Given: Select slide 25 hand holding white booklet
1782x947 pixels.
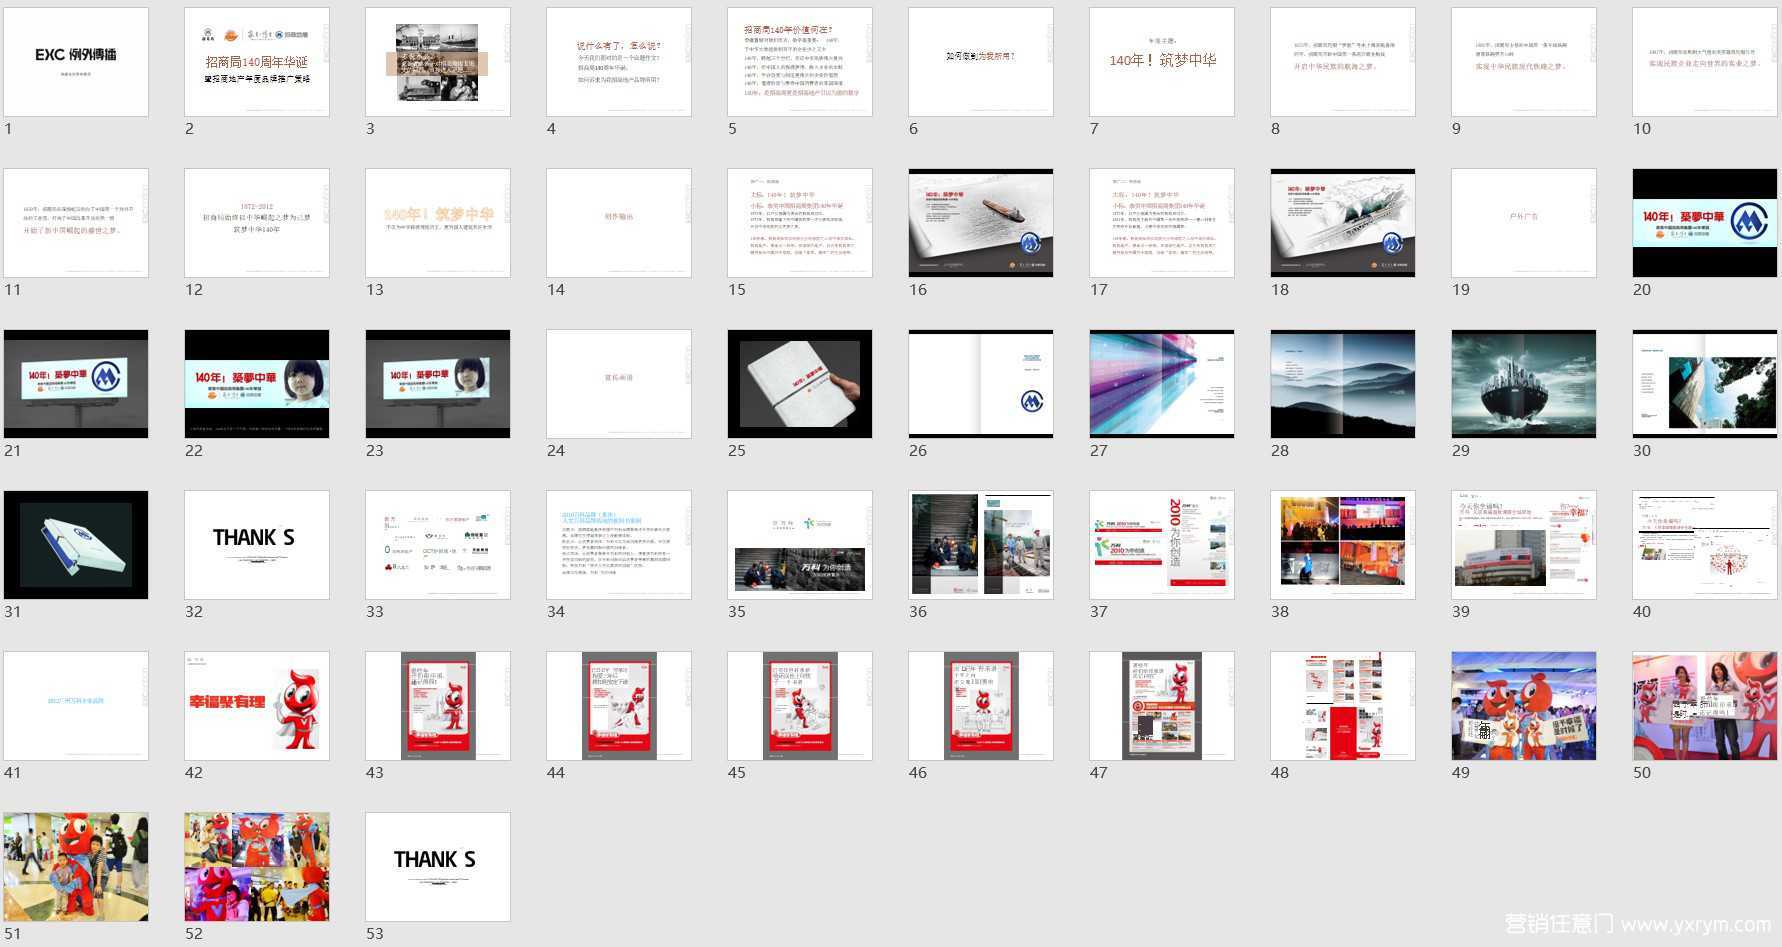Looking at the screenshot, I should click(x=800, y=384).
